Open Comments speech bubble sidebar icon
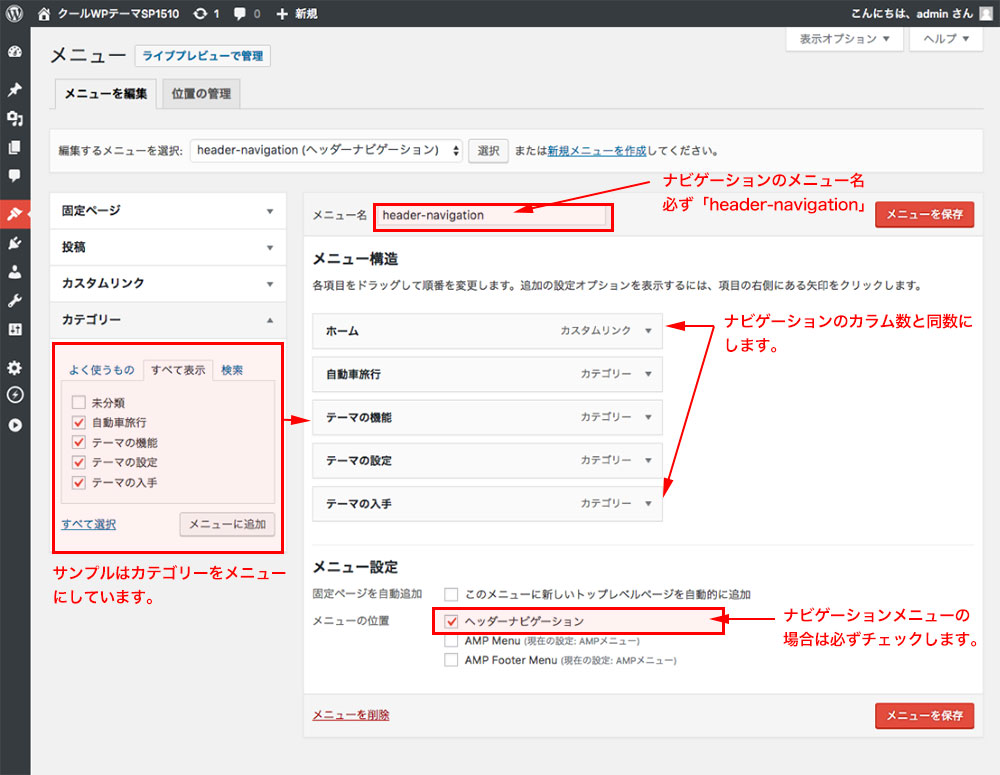This screenshot has height=775, width=1000. point(15,175)
